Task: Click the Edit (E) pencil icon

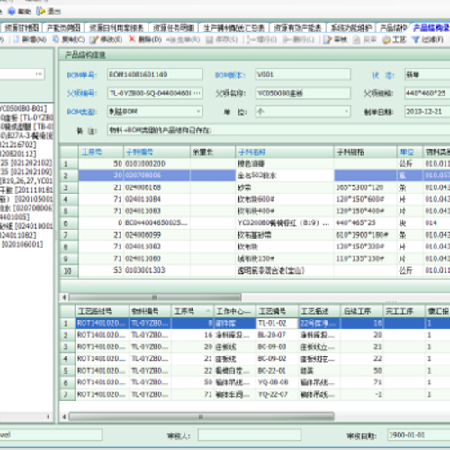Action: coord(94,39)
